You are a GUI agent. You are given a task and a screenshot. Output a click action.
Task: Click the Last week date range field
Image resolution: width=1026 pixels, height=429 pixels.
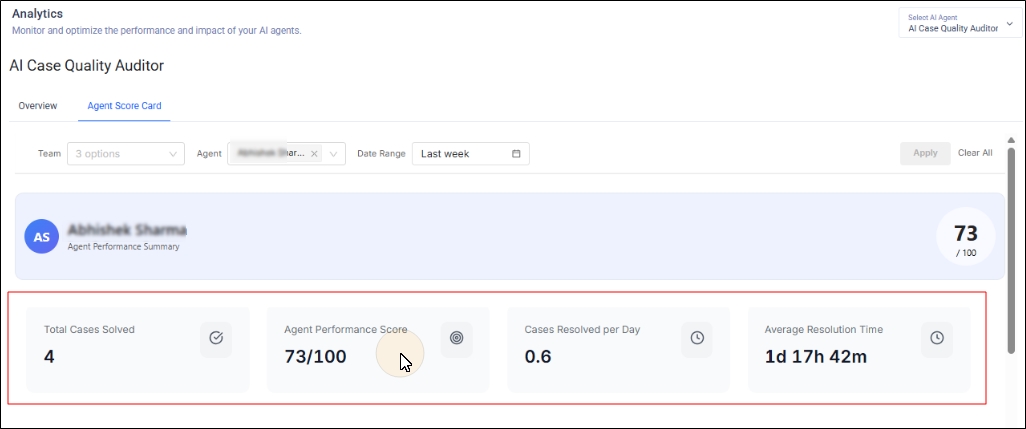[x=470, y=154]
